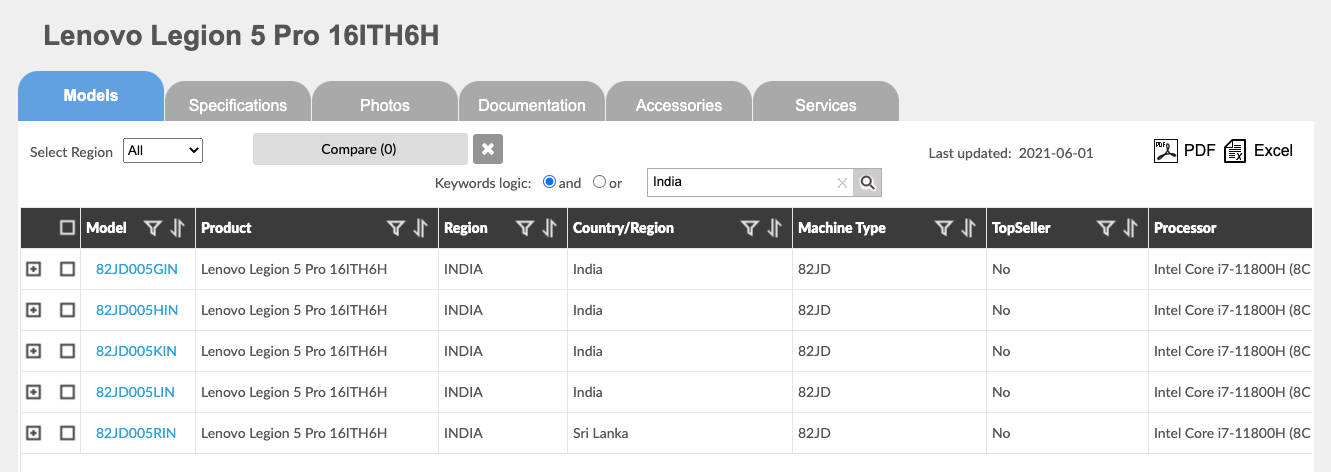
Task: Check the box for model 82JD005KIN
Action: [x=67, y=351]
